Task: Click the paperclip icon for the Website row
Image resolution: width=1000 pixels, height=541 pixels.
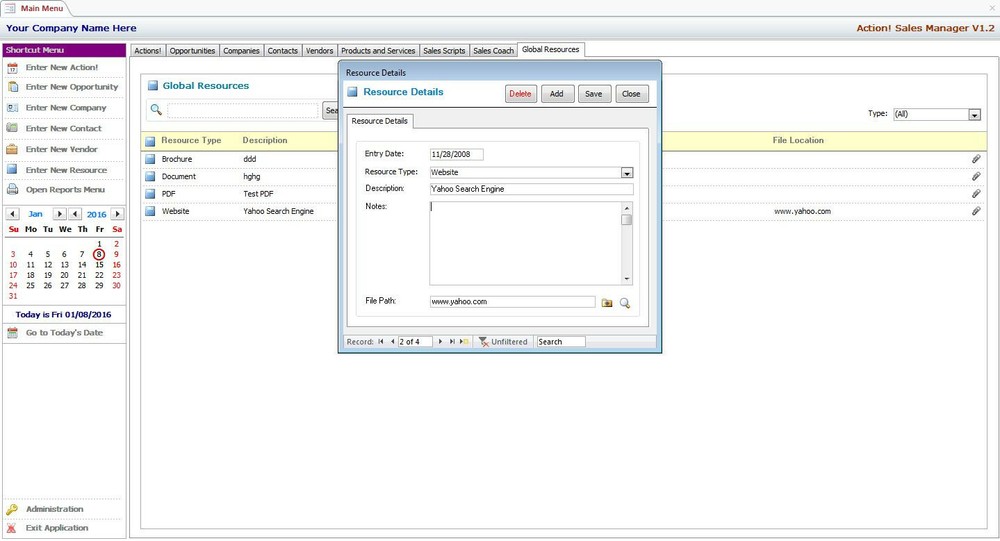Action: point(976,211)
